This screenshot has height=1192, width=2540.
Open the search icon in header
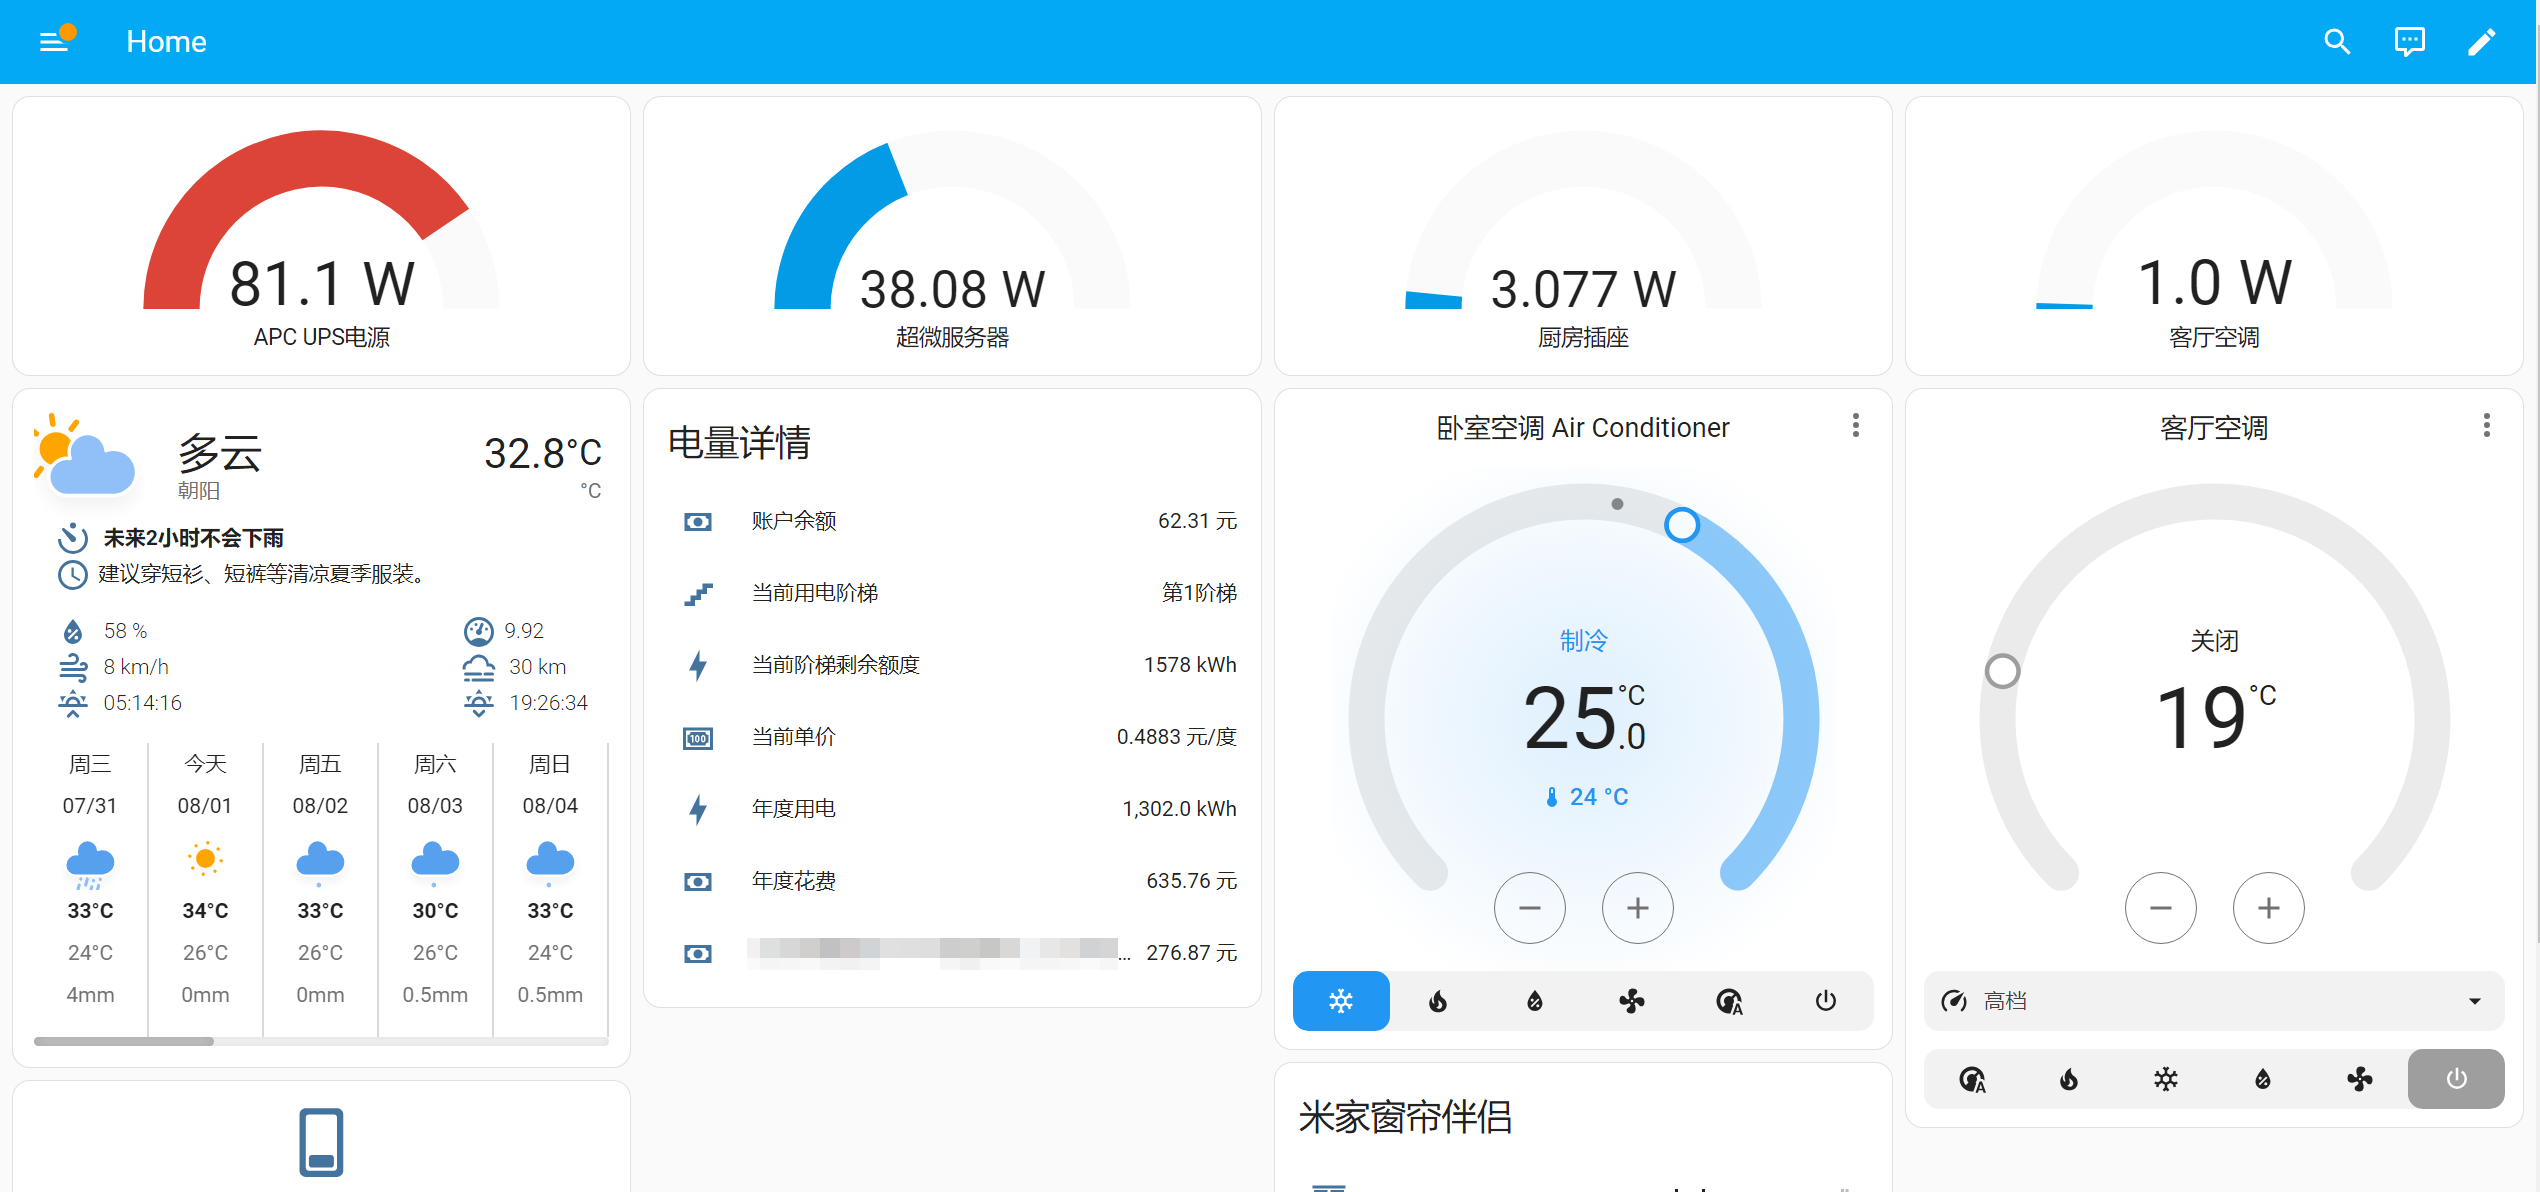(x=2337, y=41)
